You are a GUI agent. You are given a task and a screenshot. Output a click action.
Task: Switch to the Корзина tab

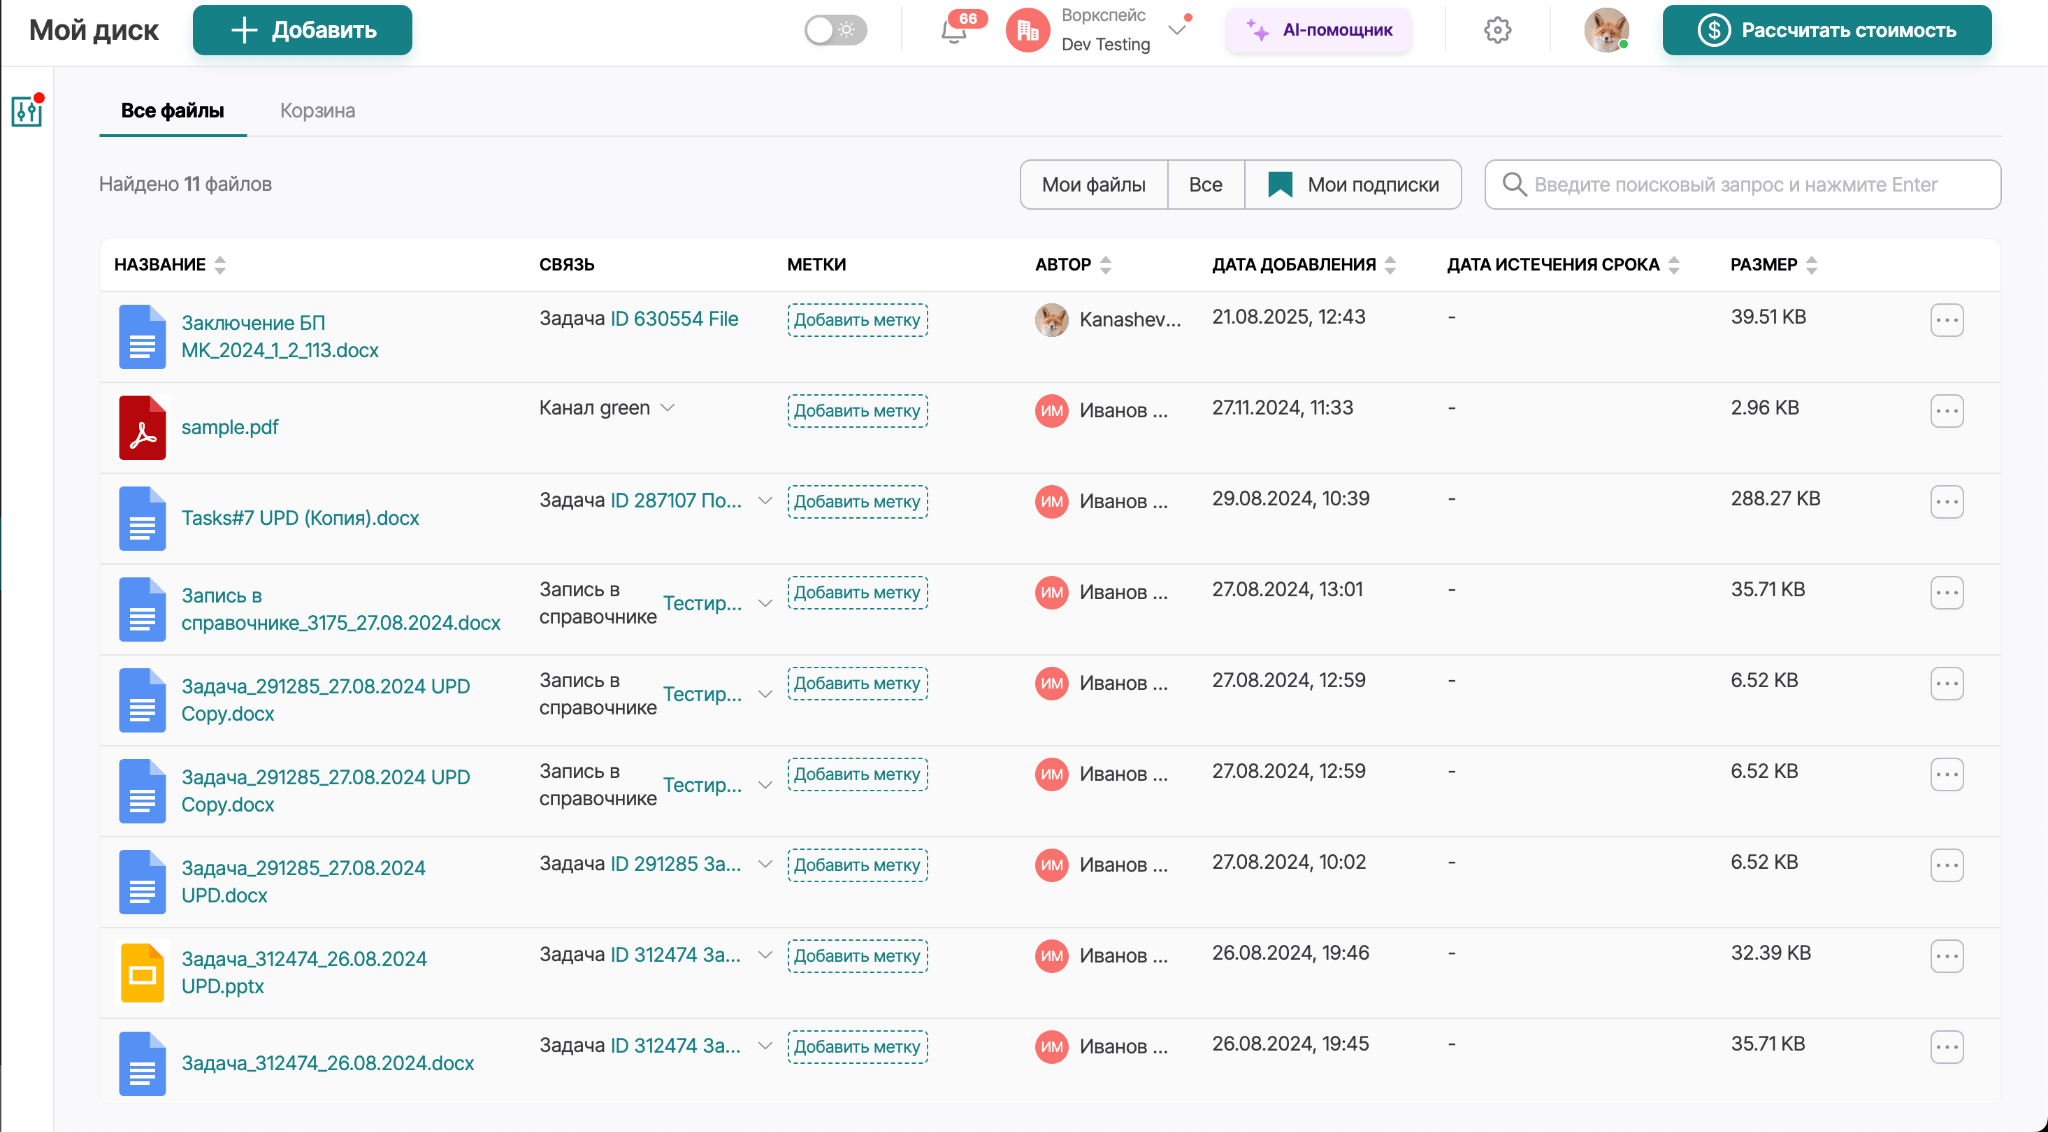(317, 111)
